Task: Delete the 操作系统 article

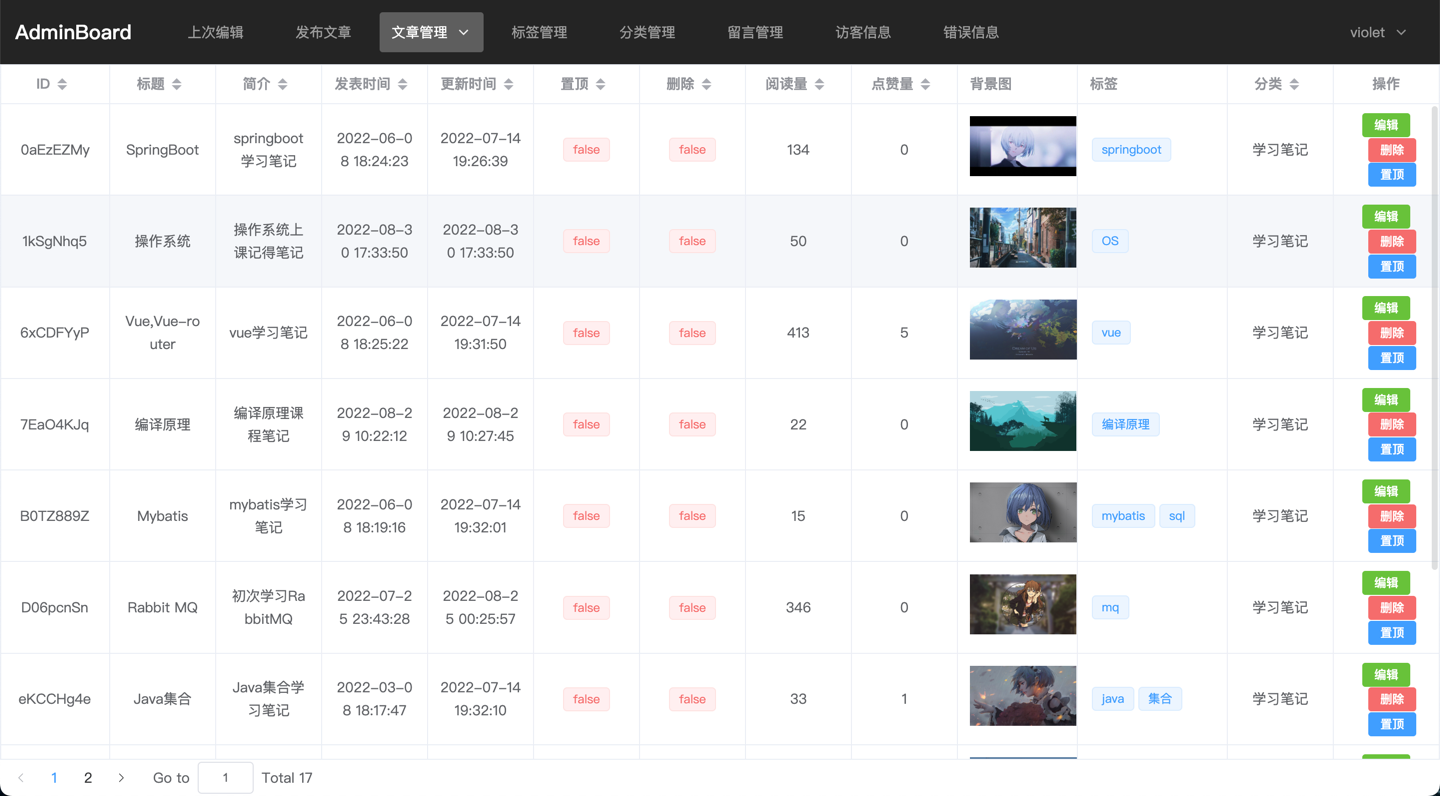Action: tap(1392, 241)
